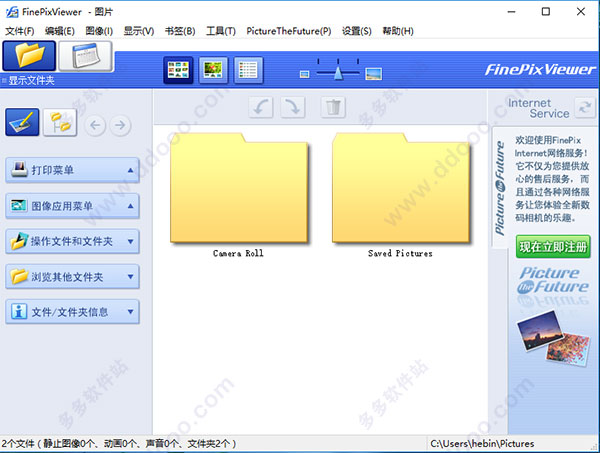
Task: Click the 现在立即注册 register button
Action: point(553,246)
